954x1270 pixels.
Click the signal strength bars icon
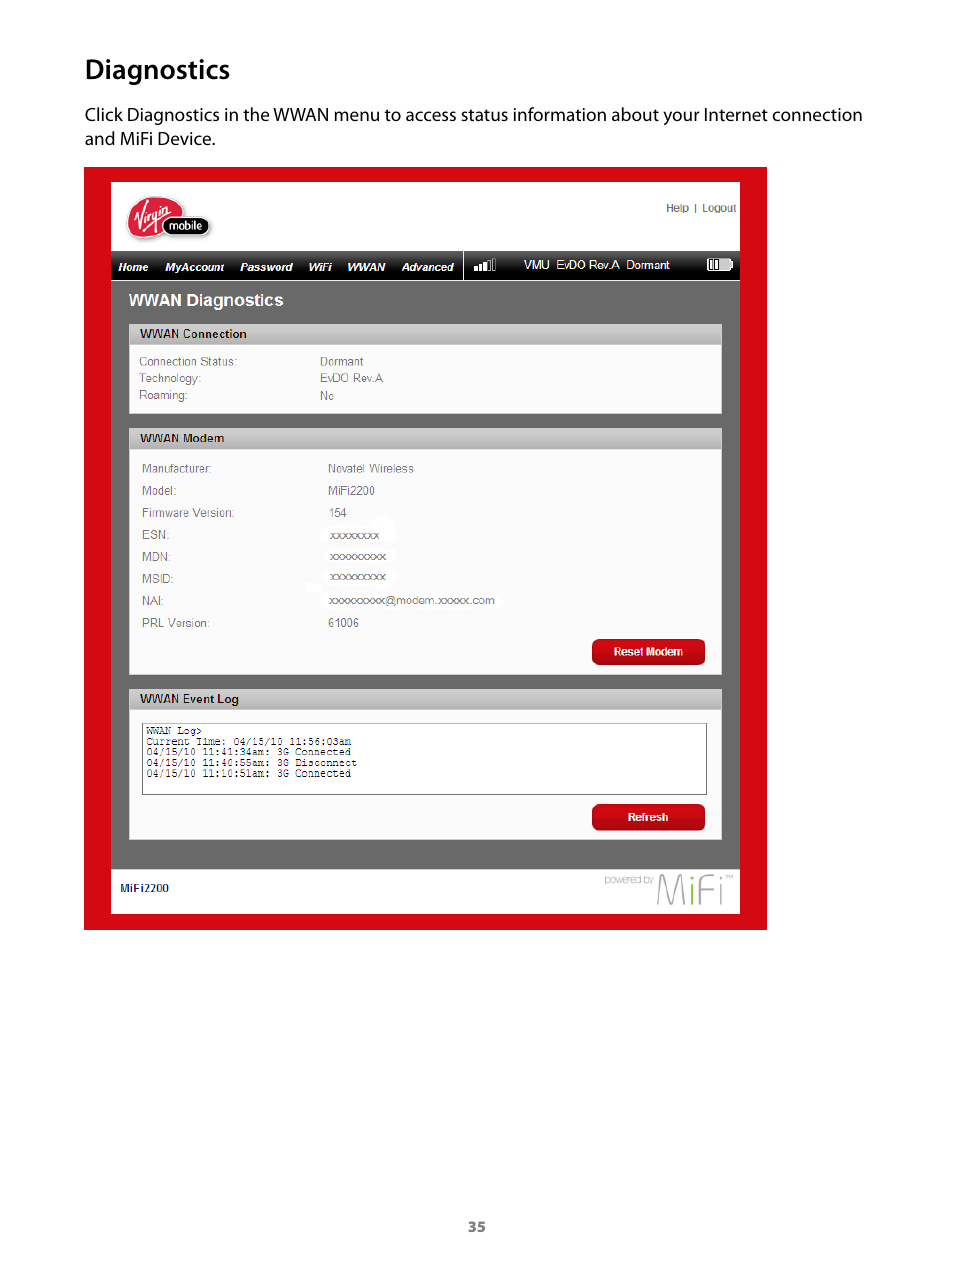[485, 265]
